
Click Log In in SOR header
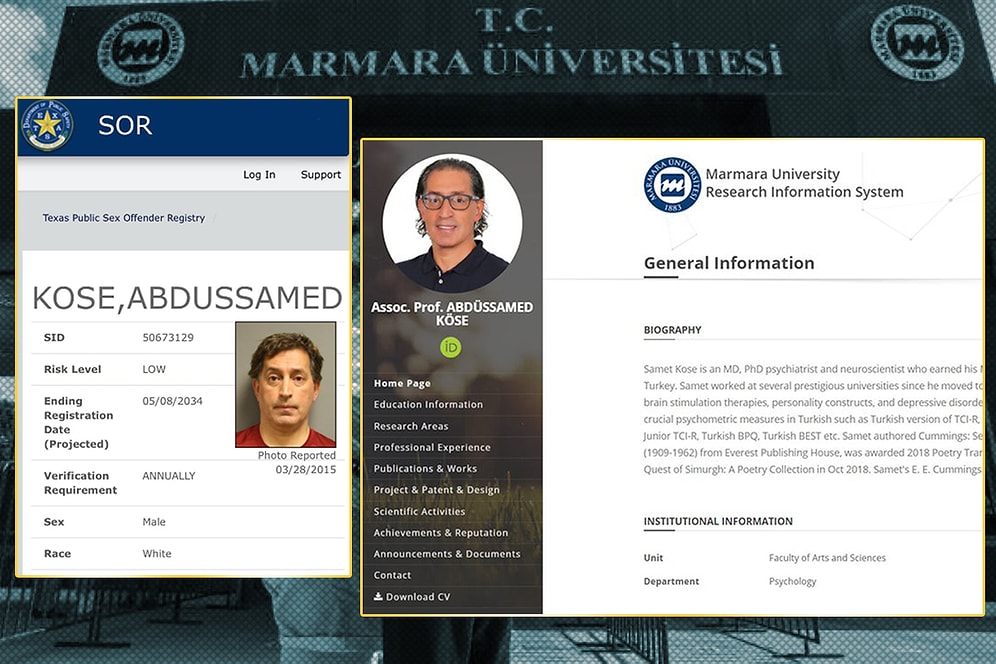259,174
